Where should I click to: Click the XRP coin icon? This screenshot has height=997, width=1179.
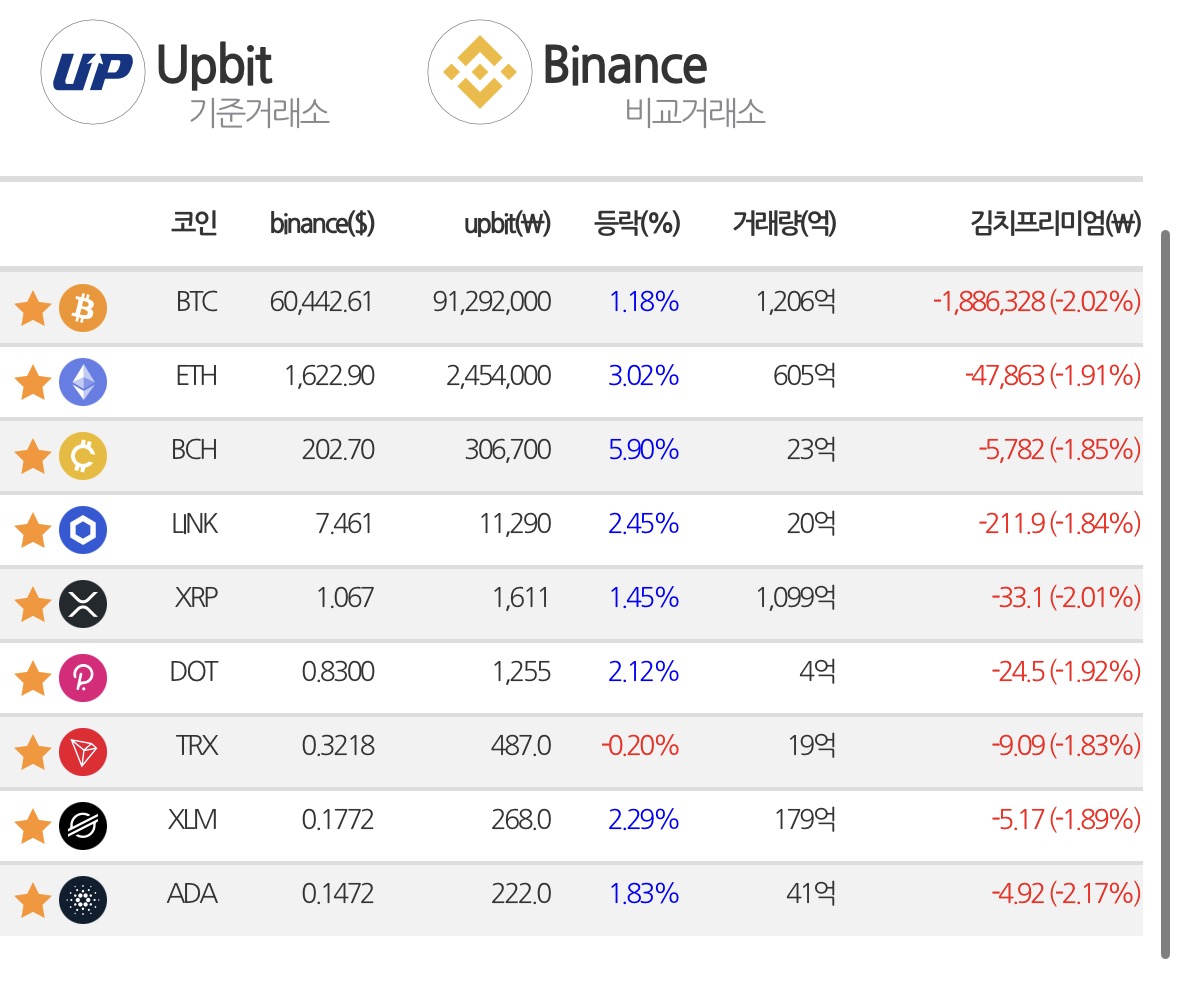[x=83, y=604]
